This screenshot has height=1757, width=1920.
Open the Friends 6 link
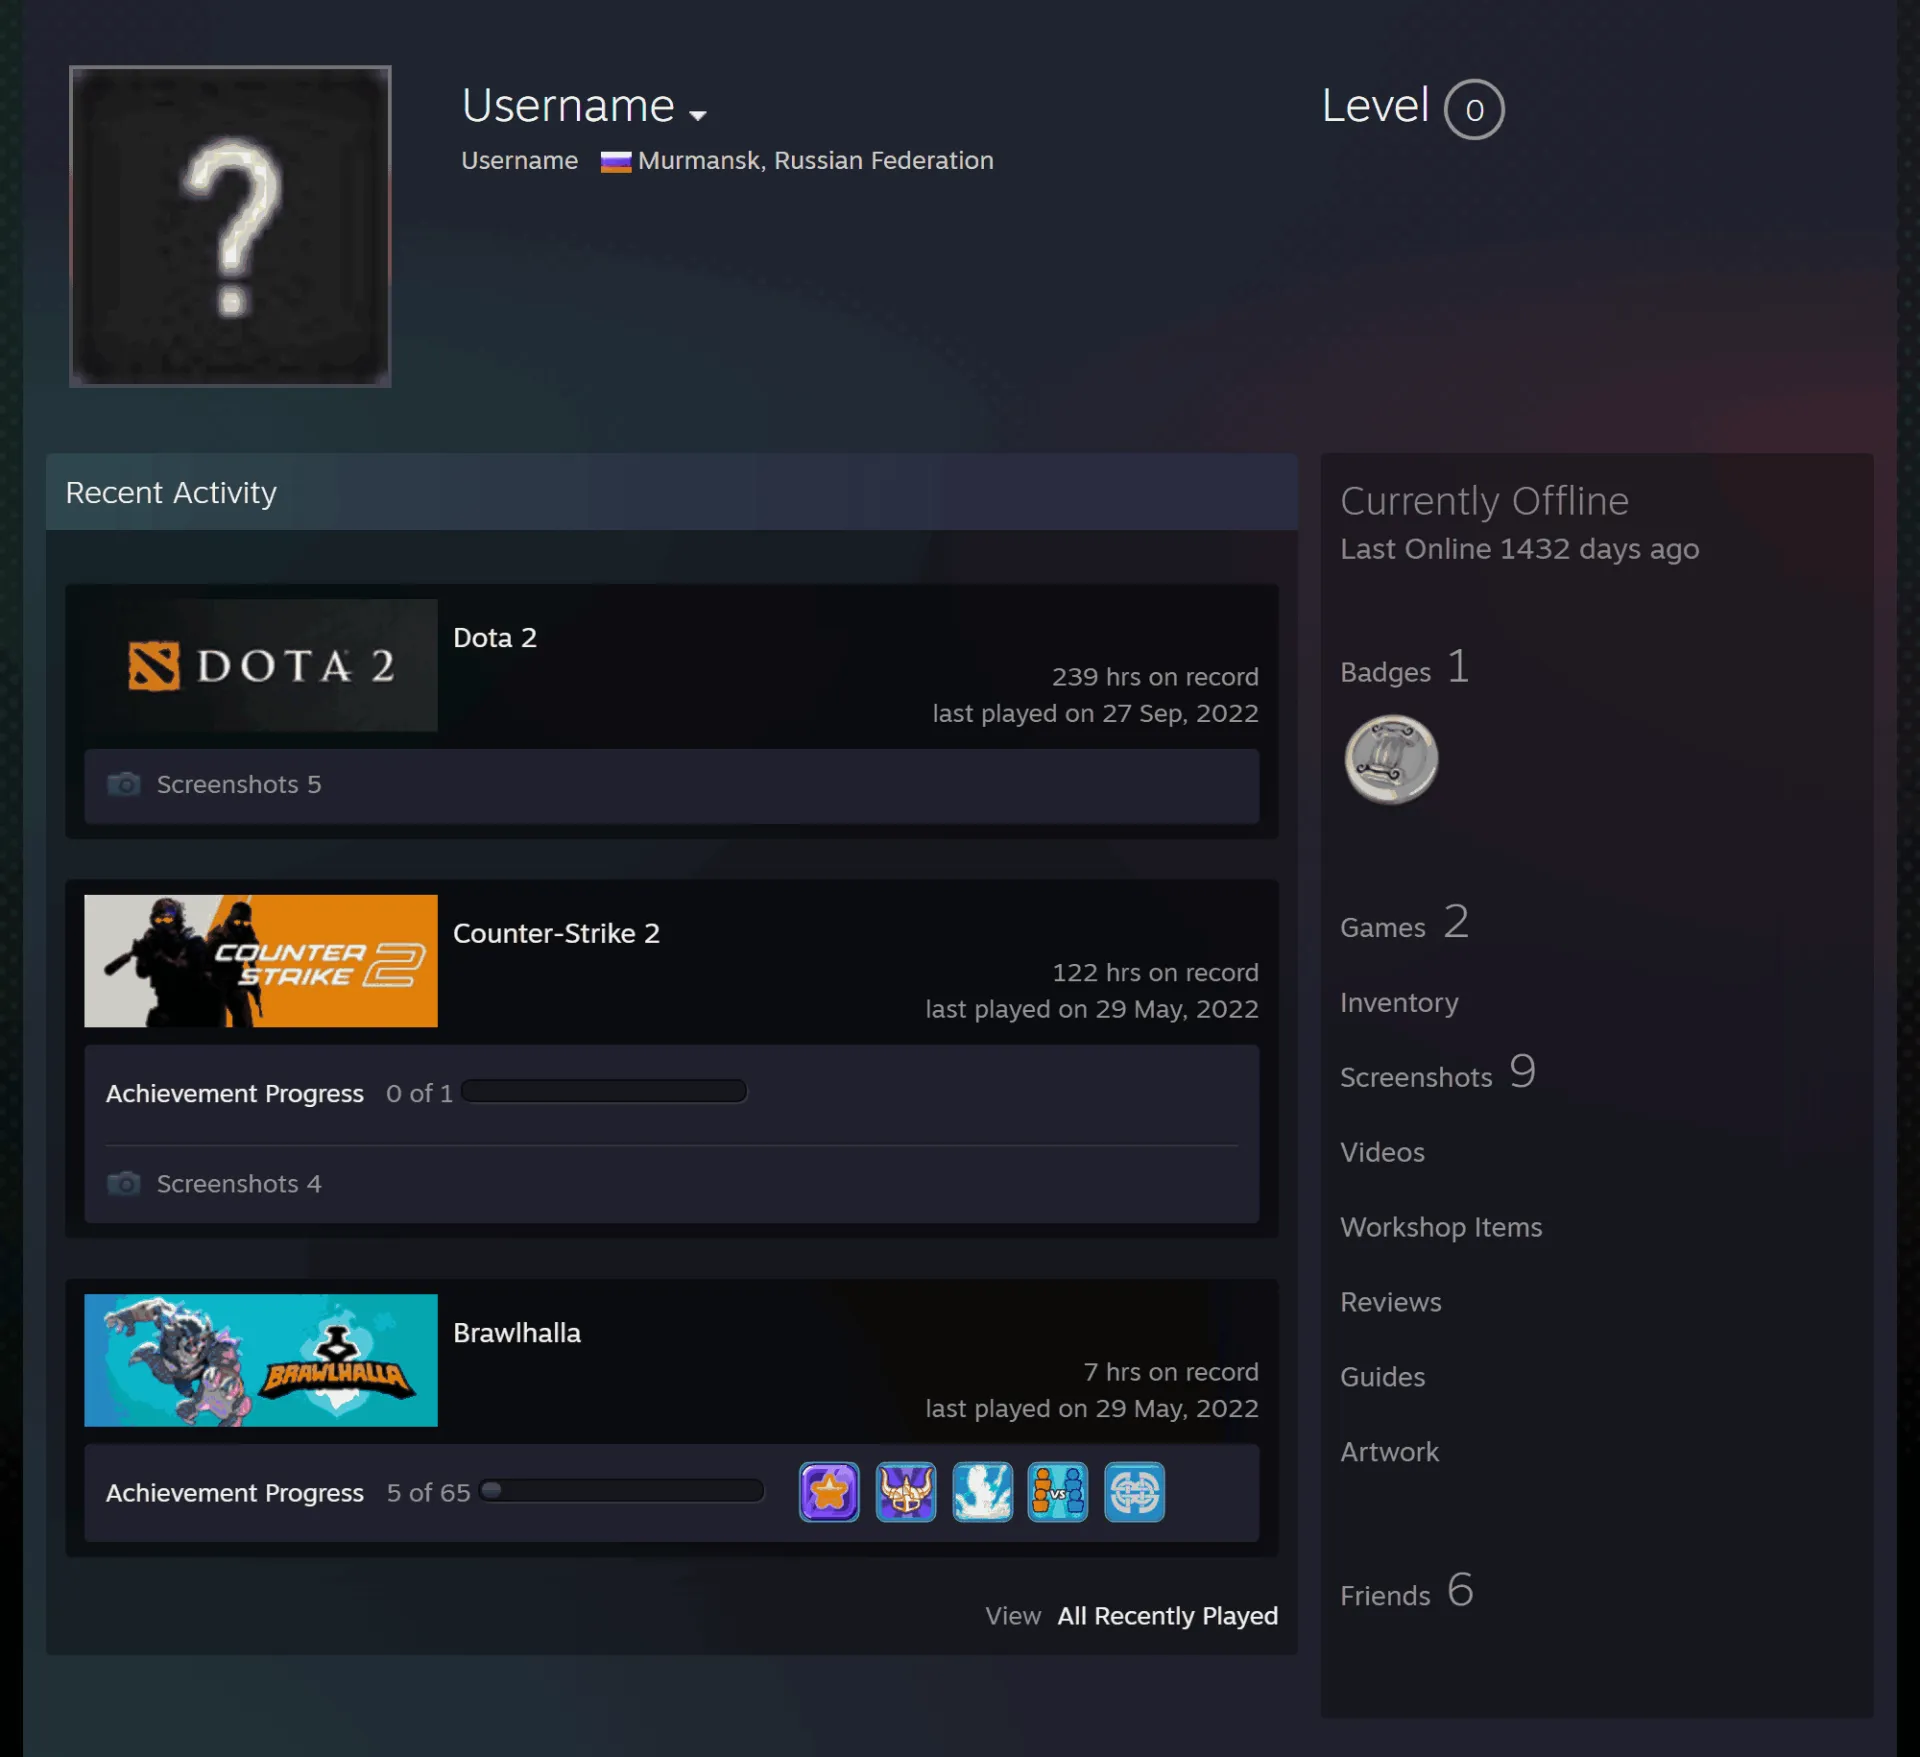tap(1407, 1591)
